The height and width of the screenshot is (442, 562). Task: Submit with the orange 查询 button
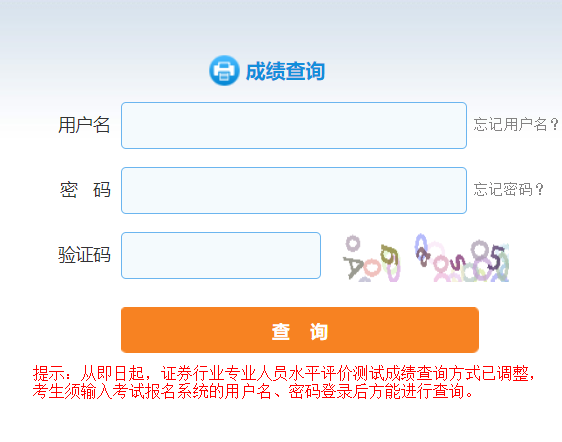(x=300, y=330)
